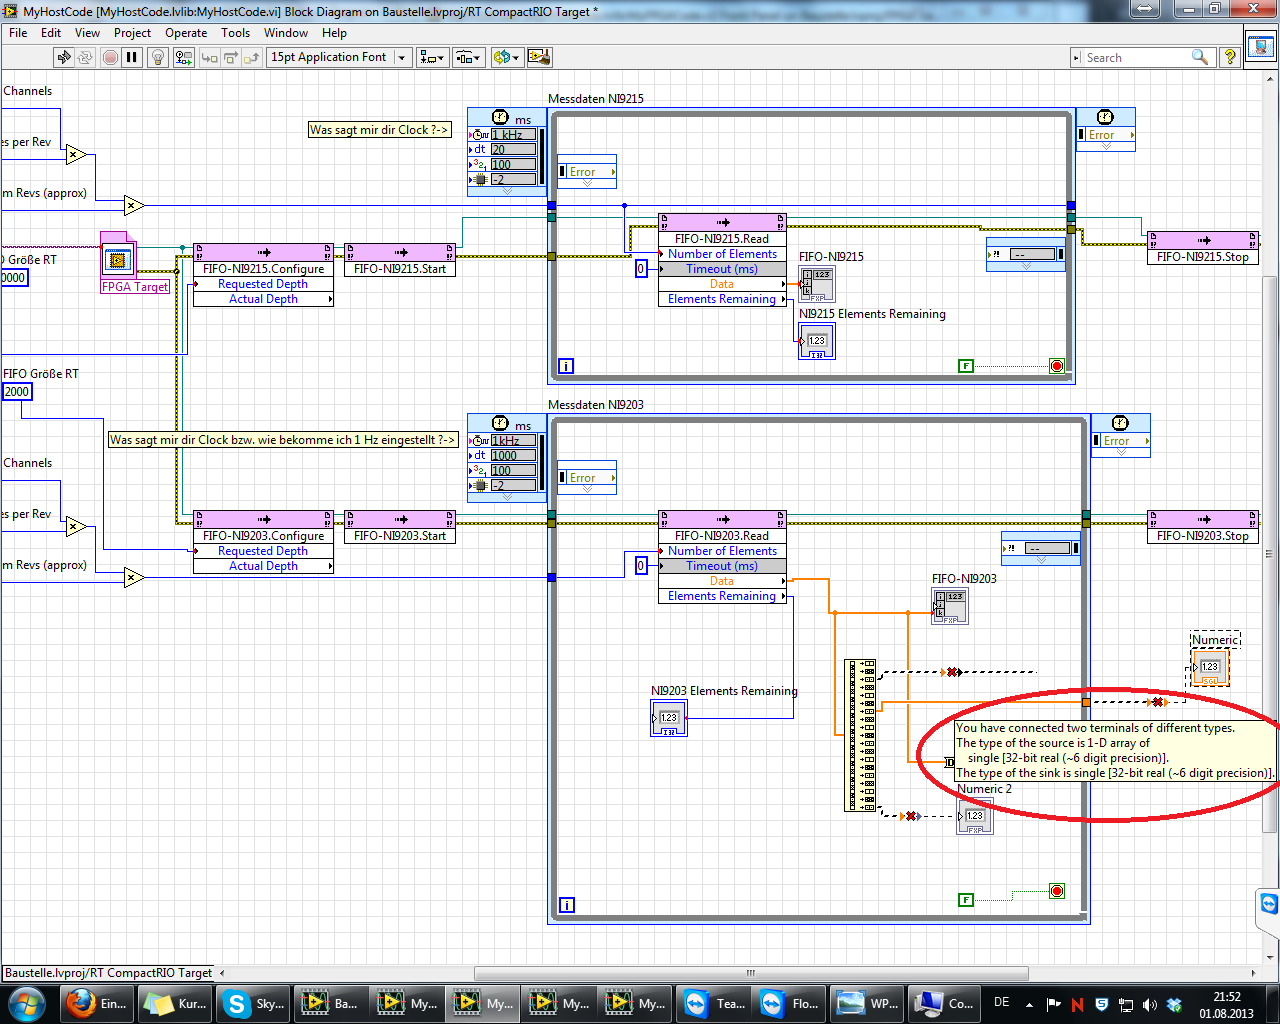Click the iteration terminal of Messdaten NI9215 loop
The width and height of the screenshot is (1280, 1024).
(566, 366)
